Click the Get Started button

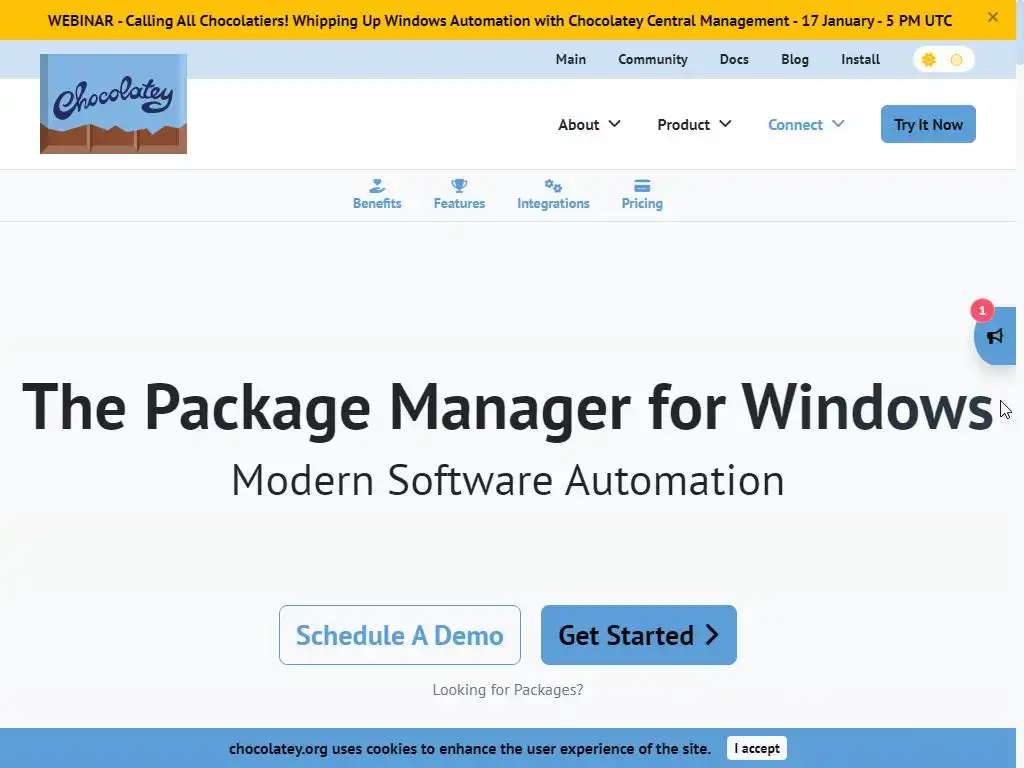(x=638, y=635)
